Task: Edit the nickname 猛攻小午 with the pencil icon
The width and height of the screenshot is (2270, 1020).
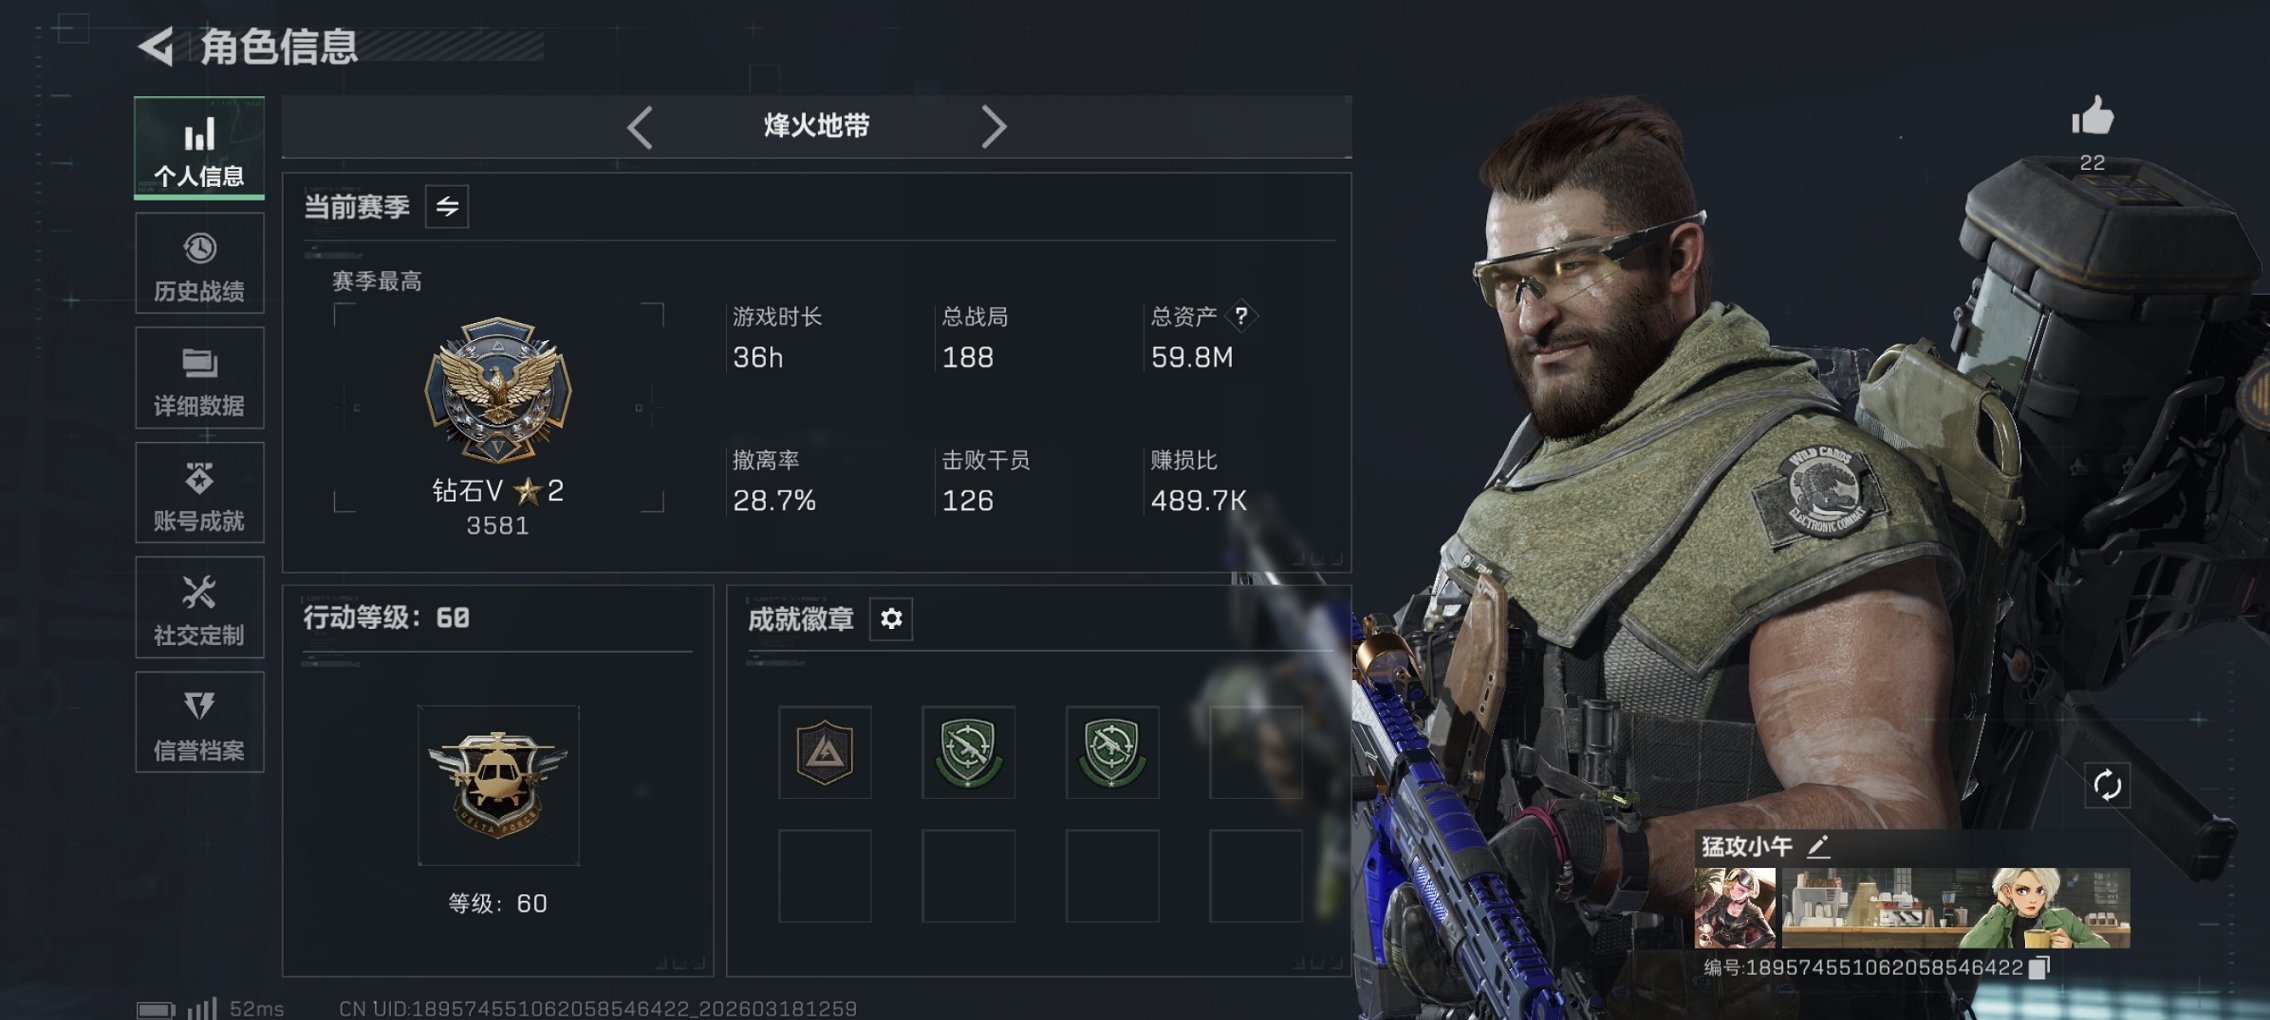Action: pos(1818,847)
